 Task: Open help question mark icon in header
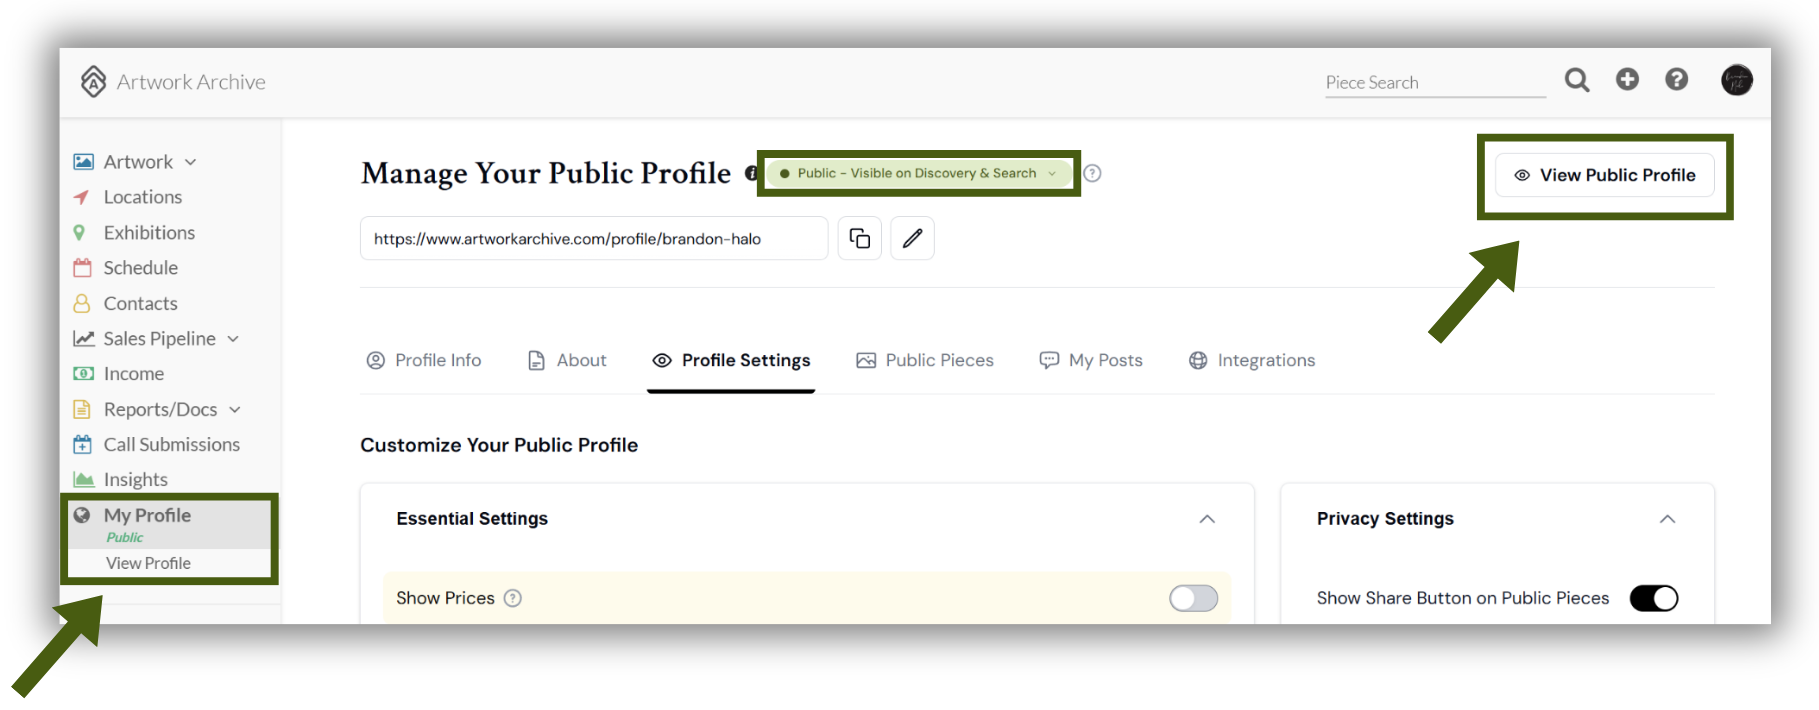coord(1677,79)
